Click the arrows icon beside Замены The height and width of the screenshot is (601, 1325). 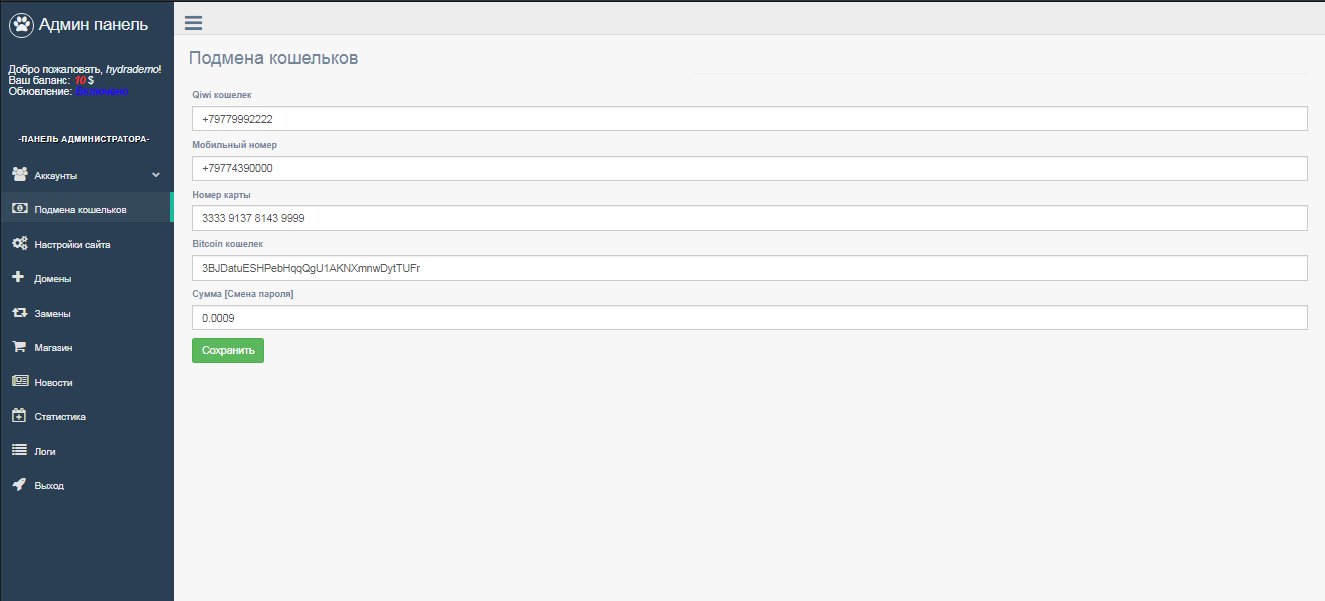(x=19, y=313)
